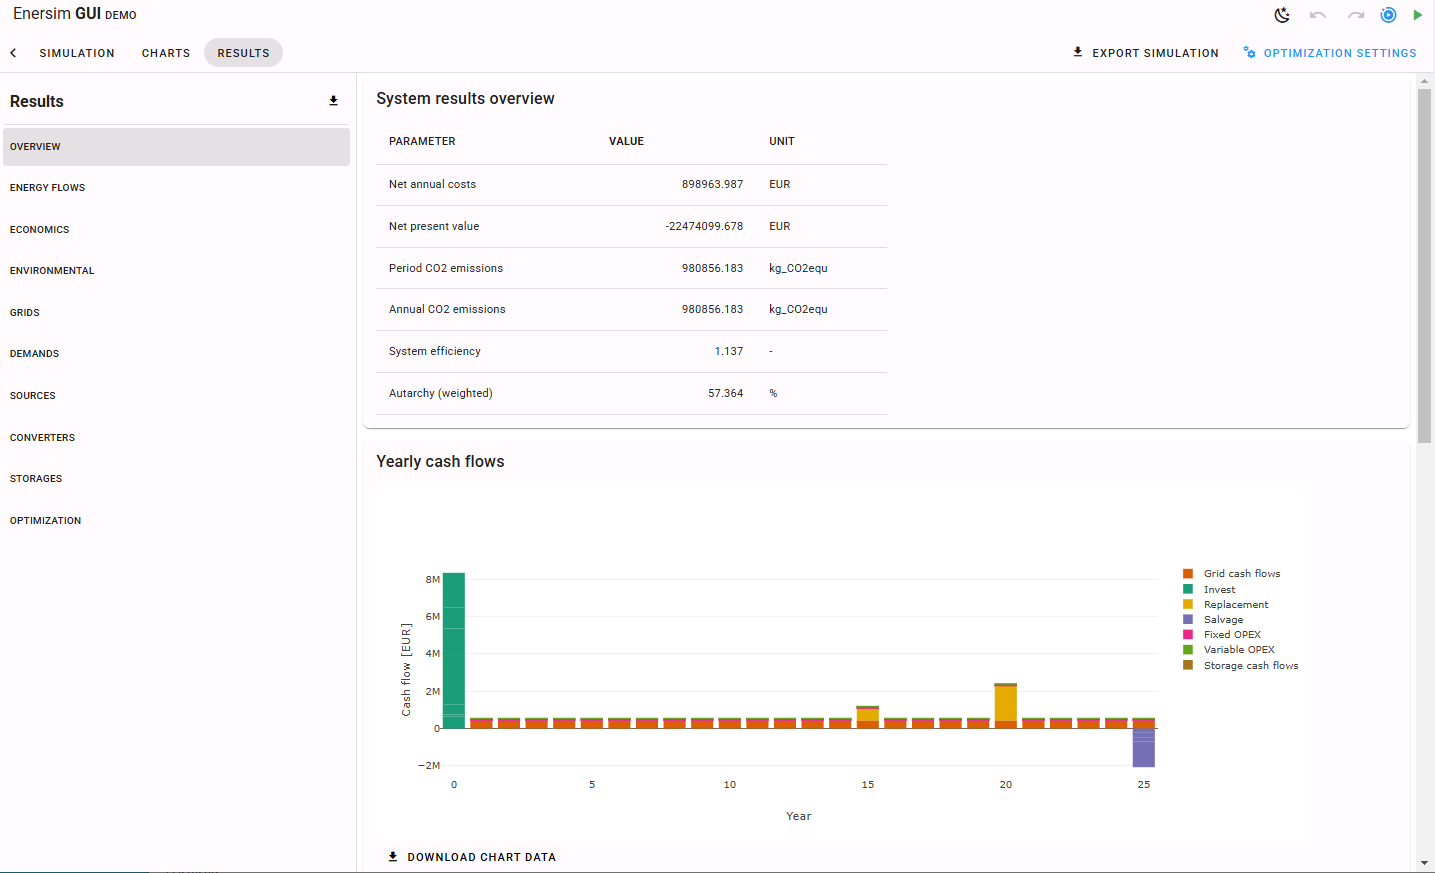Toggle Salvage series in chart legend
The image size is (1435, 873).
(1223, 620)
